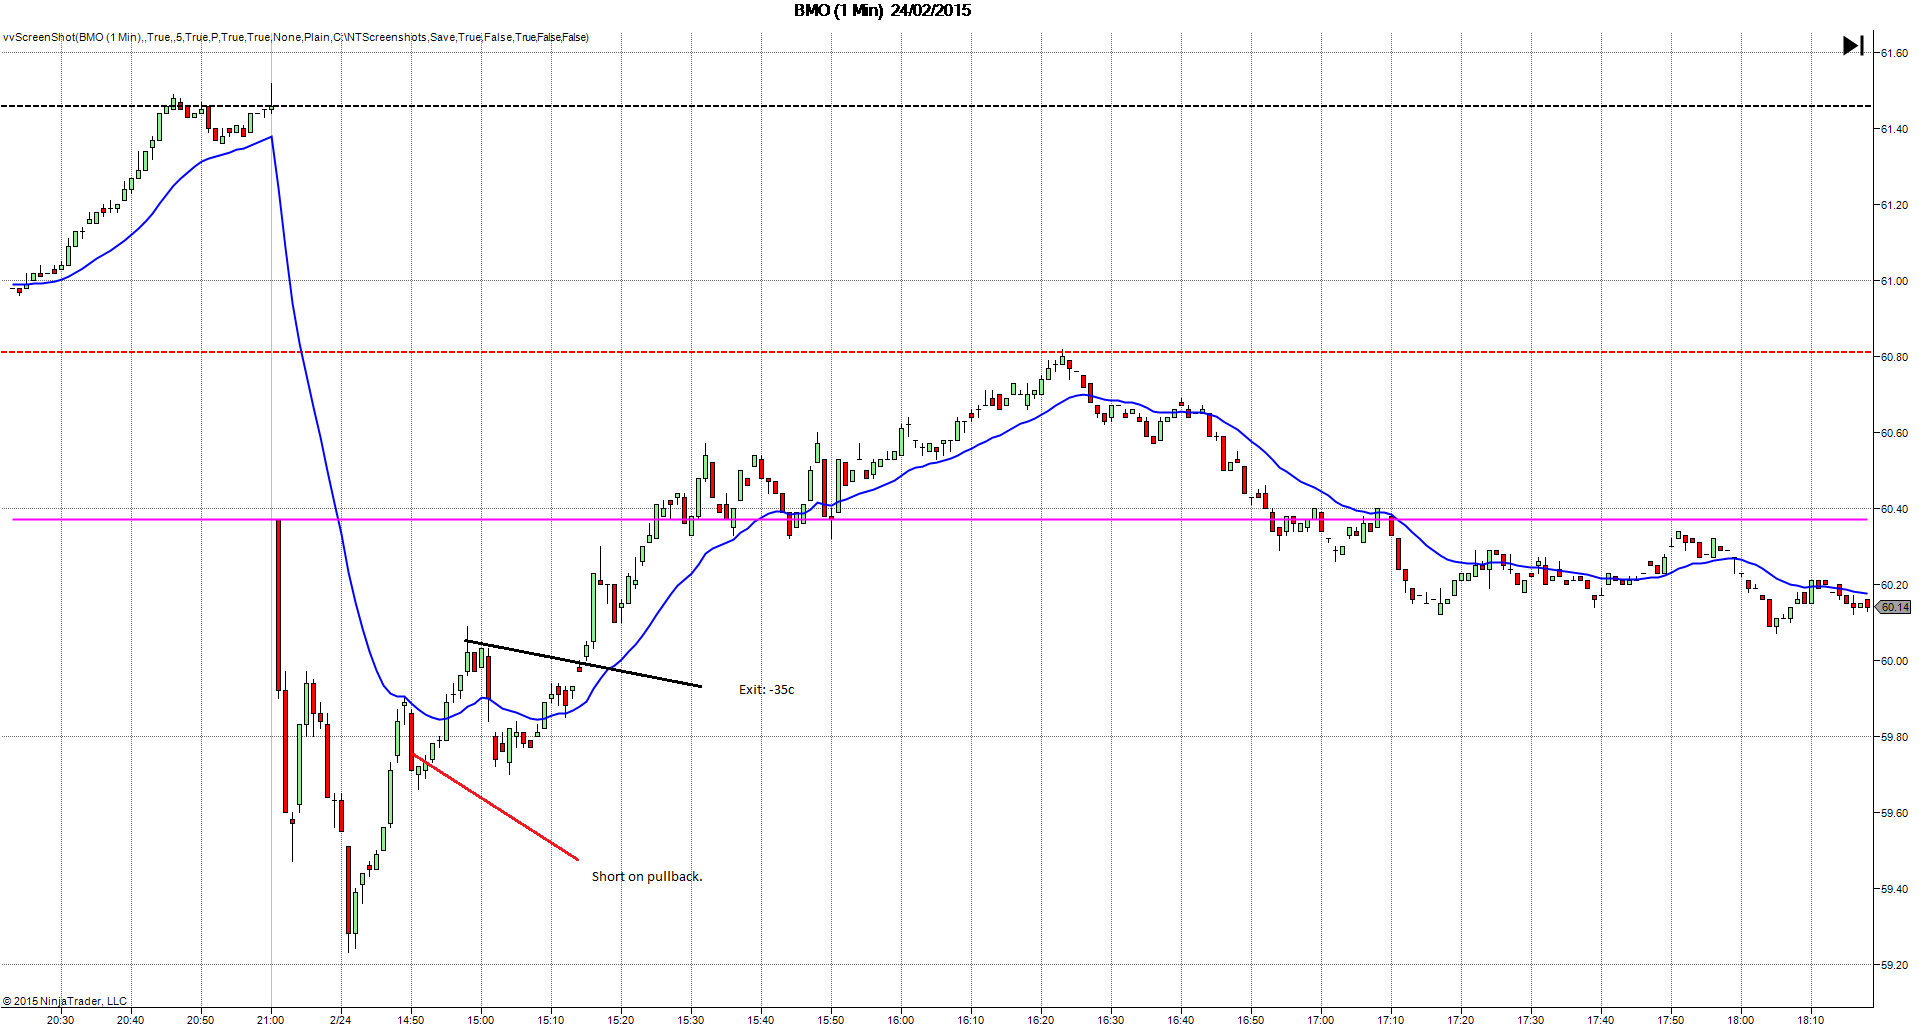Click the 17:50 time axis label
This screenshot has width=1920, height=1034.
point(1670,1020)
